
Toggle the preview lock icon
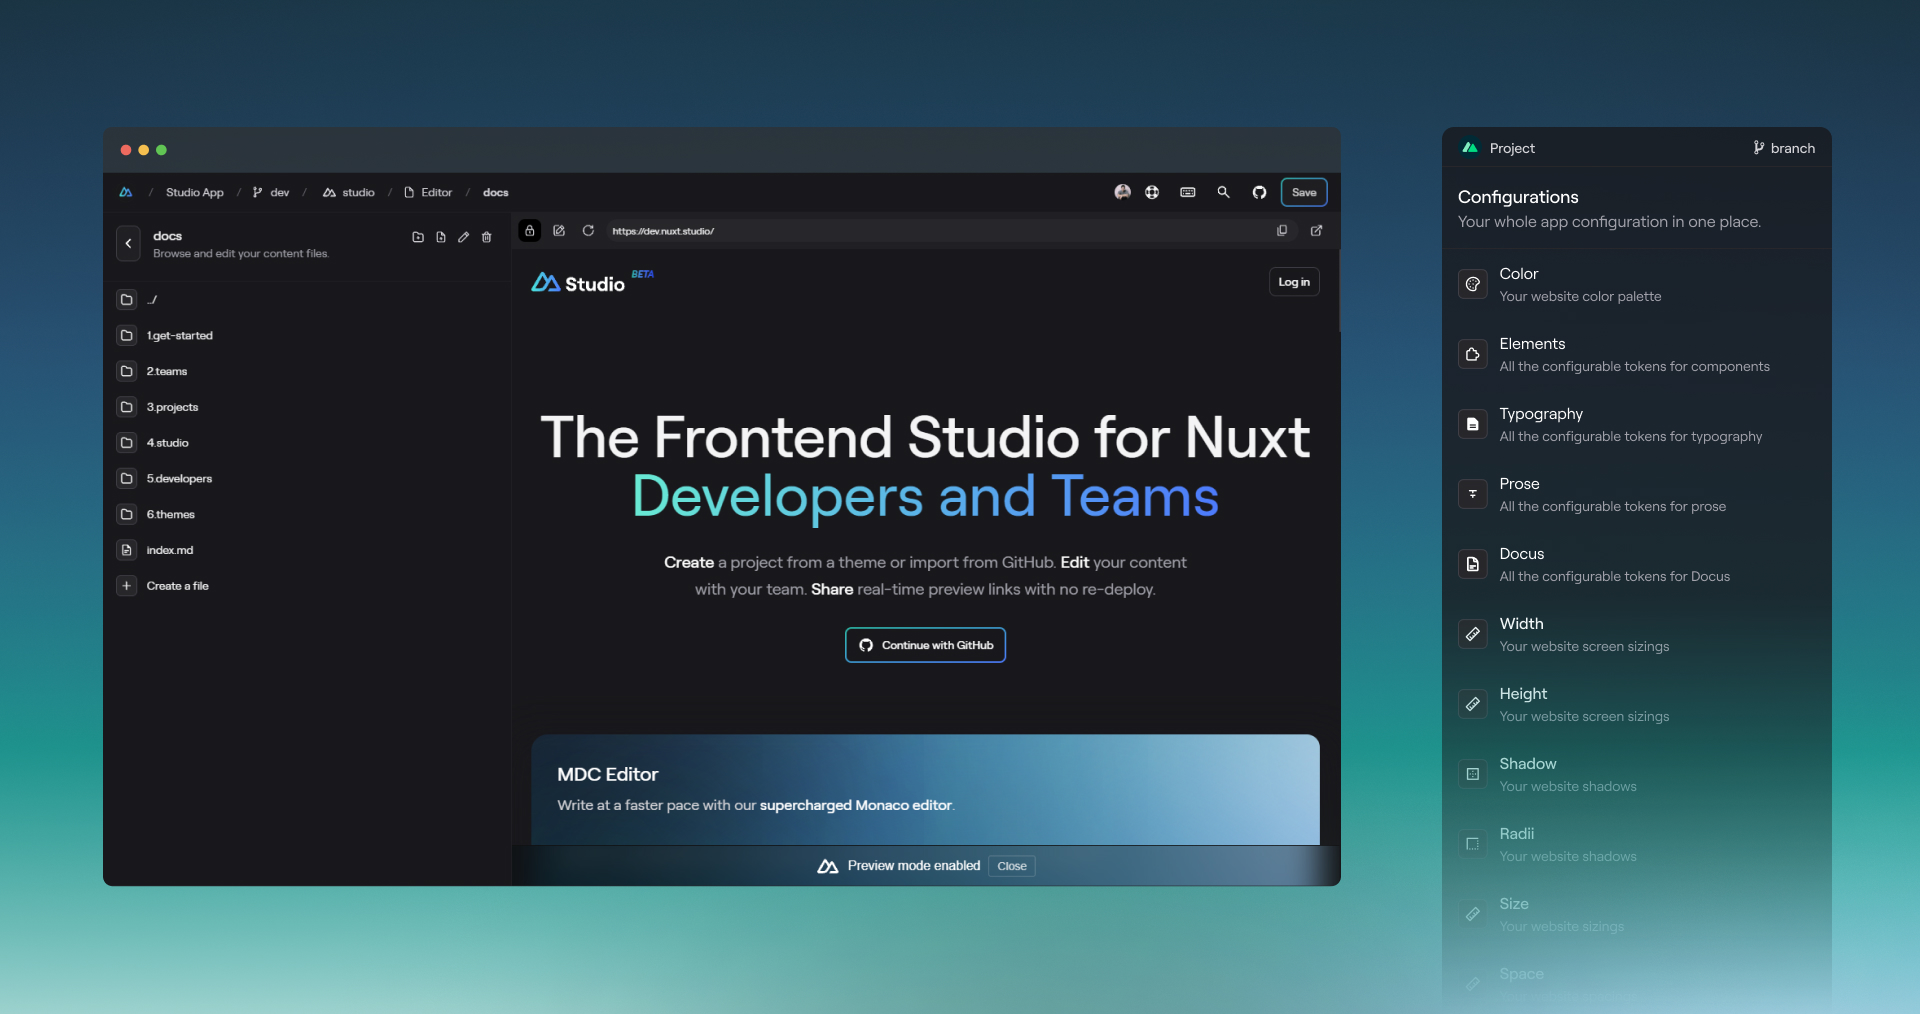coord(530,231)
